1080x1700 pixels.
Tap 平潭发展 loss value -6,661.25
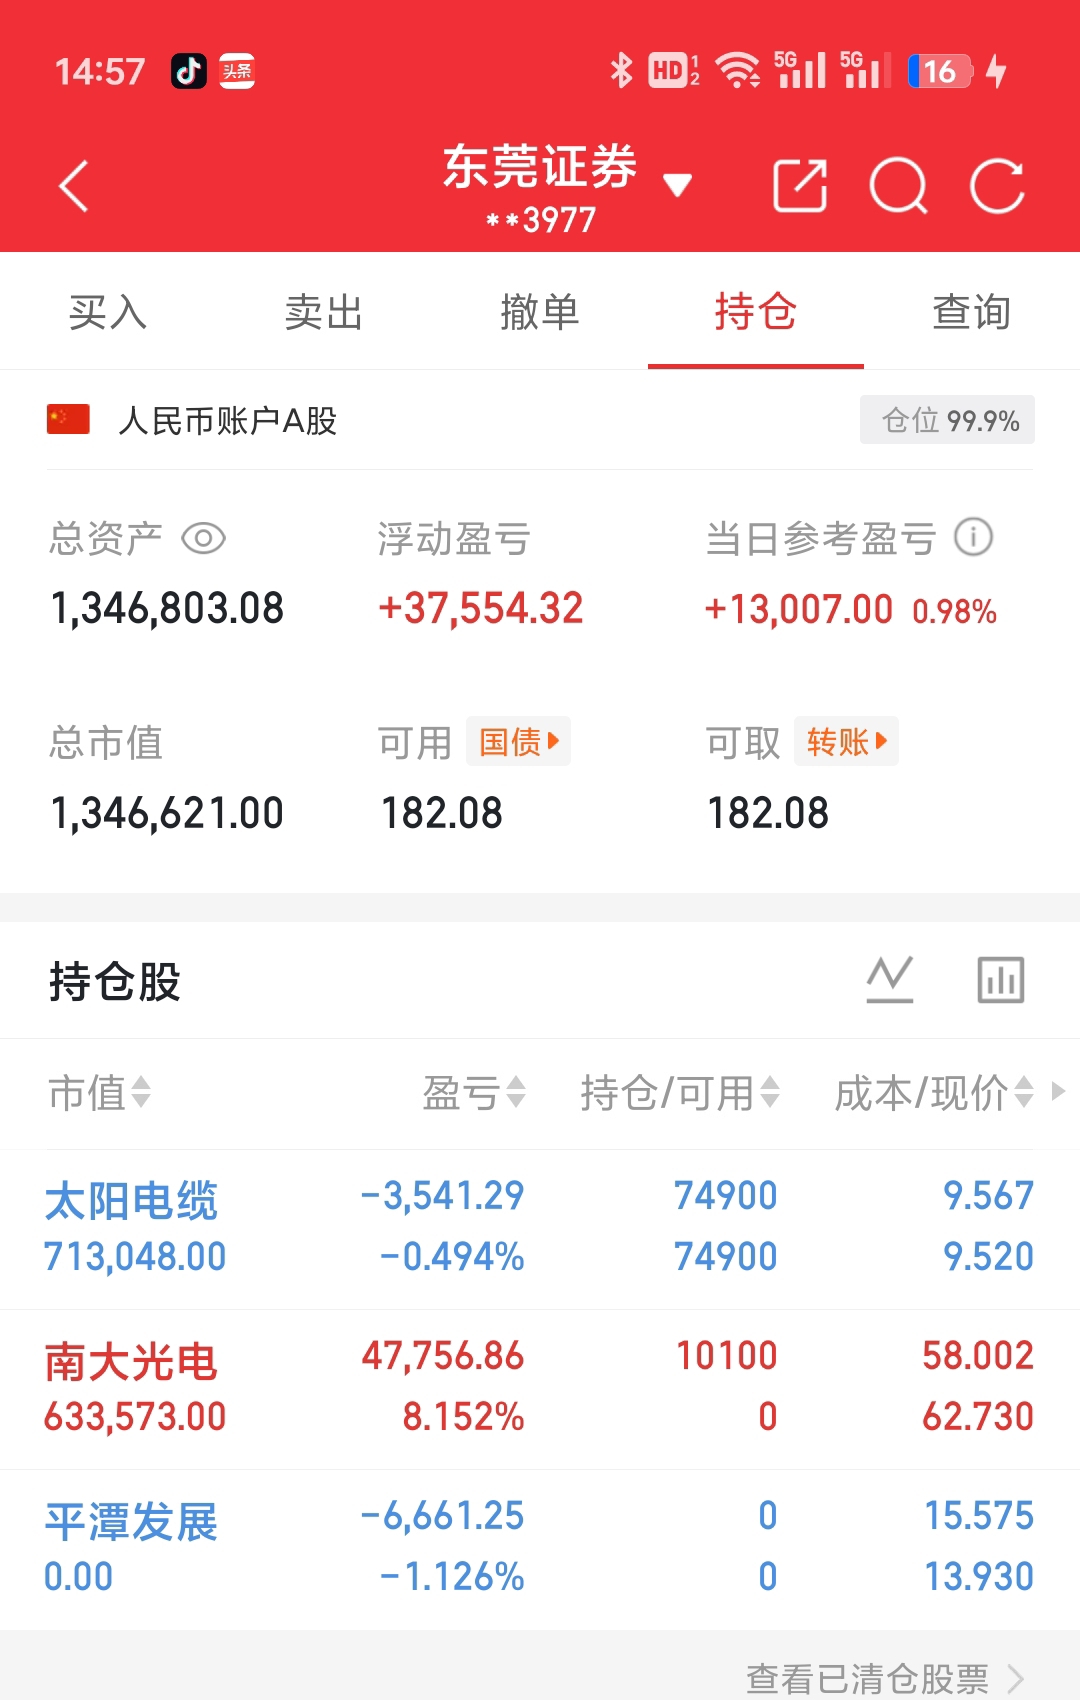coord(442,1516)
